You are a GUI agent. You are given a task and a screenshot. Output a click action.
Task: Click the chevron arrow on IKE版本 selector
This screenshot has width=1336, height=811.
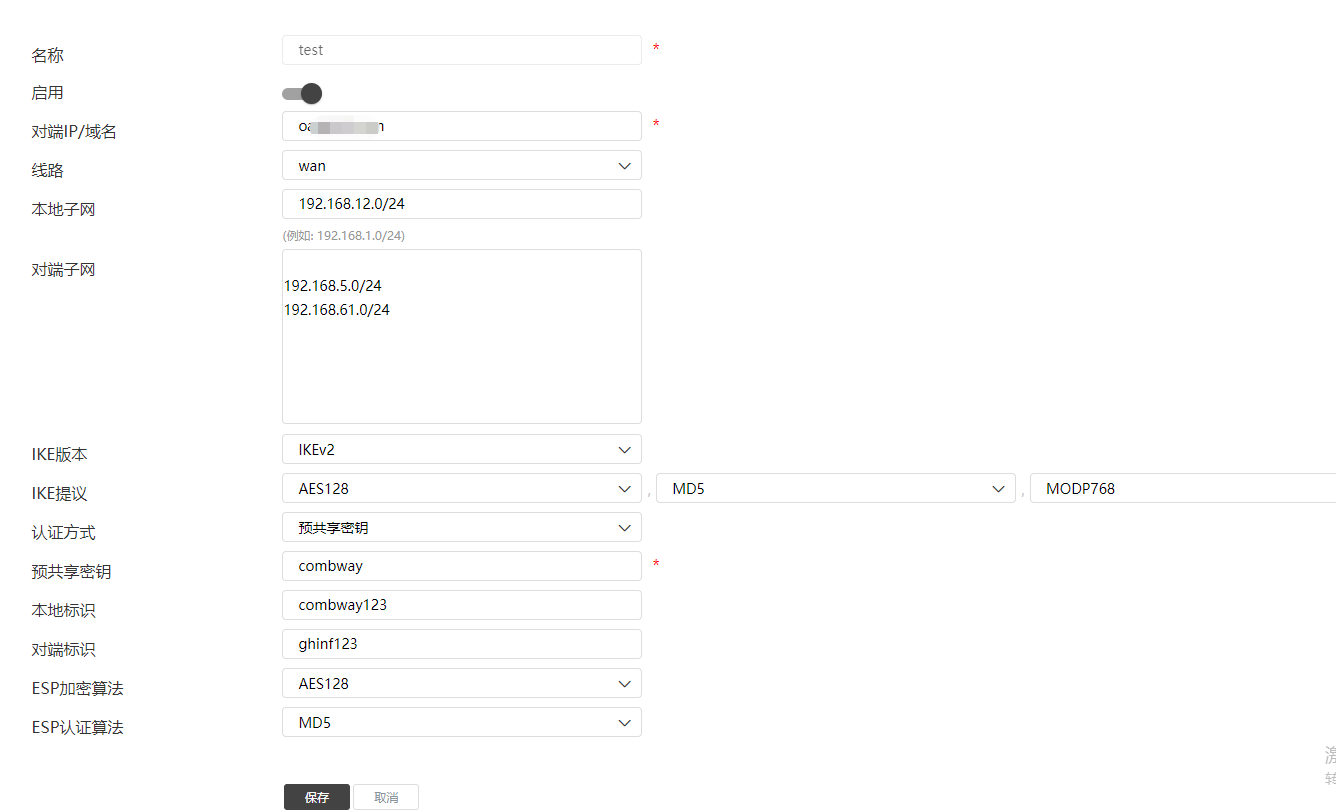click(x=625, y=449)
